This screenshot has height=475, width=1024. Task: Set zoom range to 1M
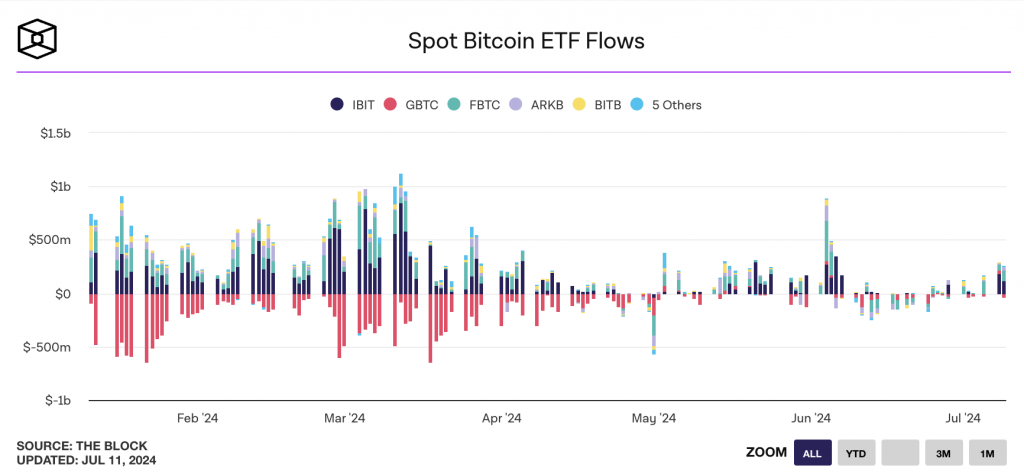click(987, 453)
